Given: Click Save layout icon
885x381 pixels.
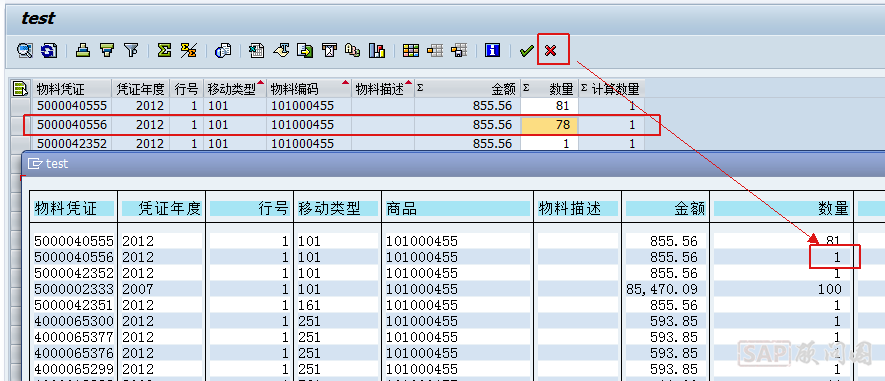Looking at the screenshot, I should 459,51.
